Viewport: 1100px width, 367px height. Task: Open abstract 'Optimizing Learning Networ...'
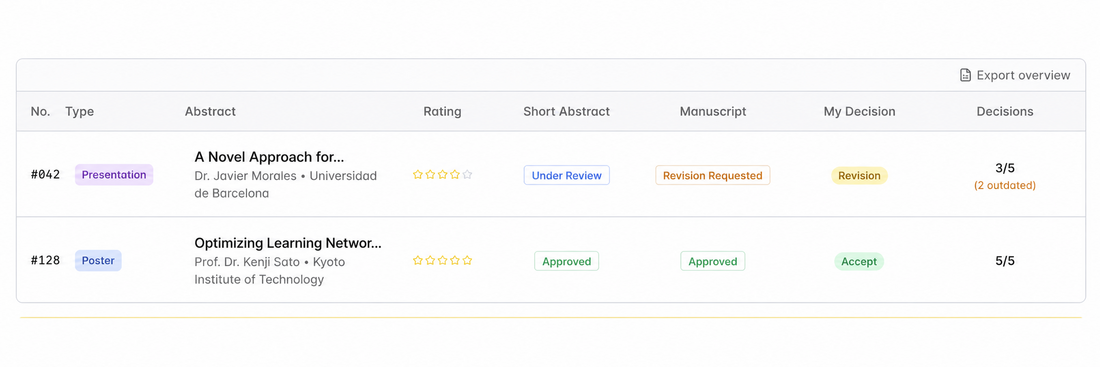(x=288, y=243)
